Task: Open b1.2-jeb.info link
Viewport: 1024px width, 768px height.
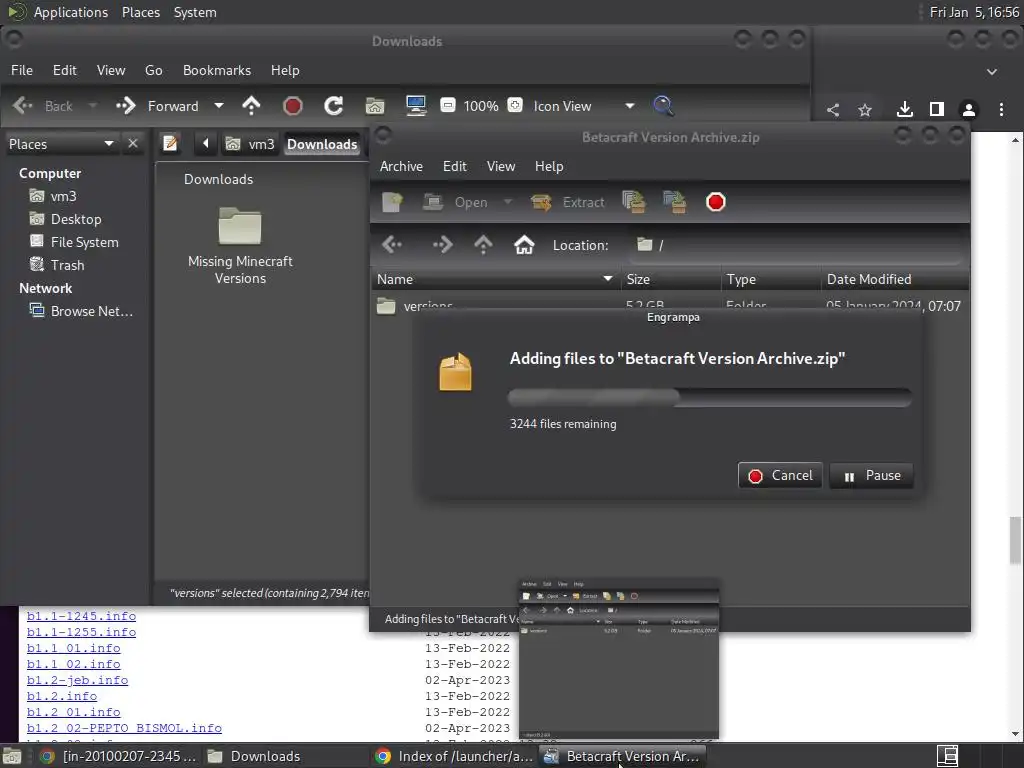Action: pos(78,680)
